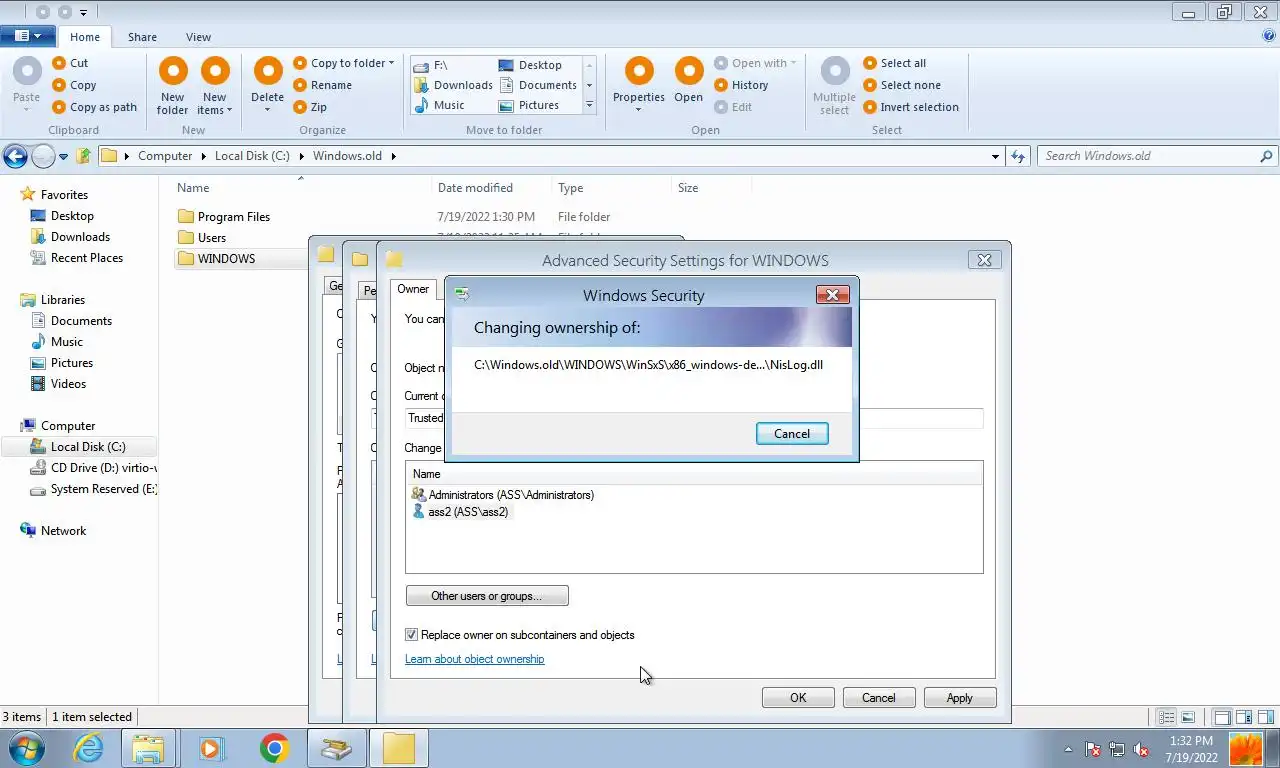The height and width of the screenshot is (768, 1280).
Task: Go up one folder level
Action: click(x=85, y=156)
